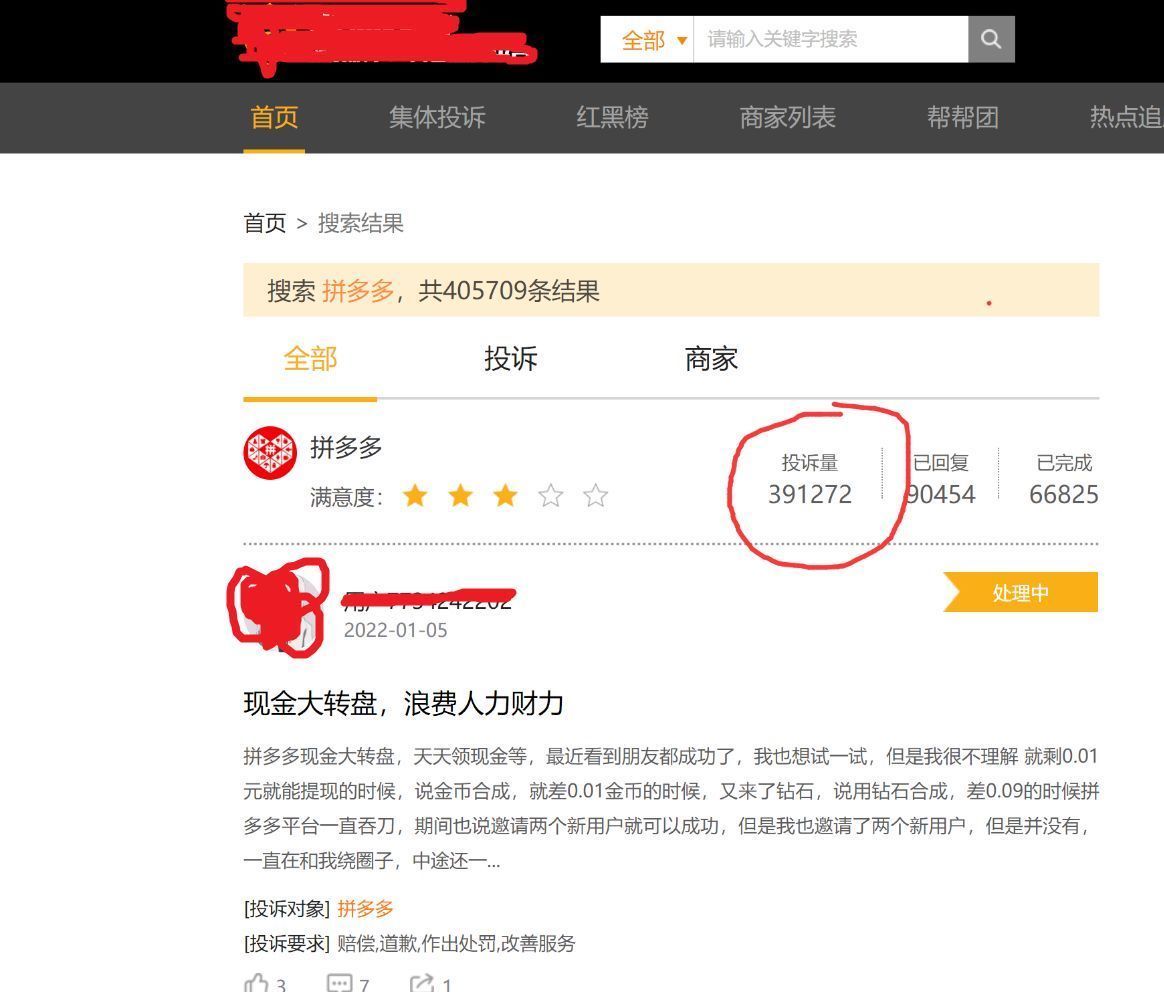This screenshot has height=992, width=1164.
Task: Click the comment bubble icon
Action: click(x=339, y=983)
